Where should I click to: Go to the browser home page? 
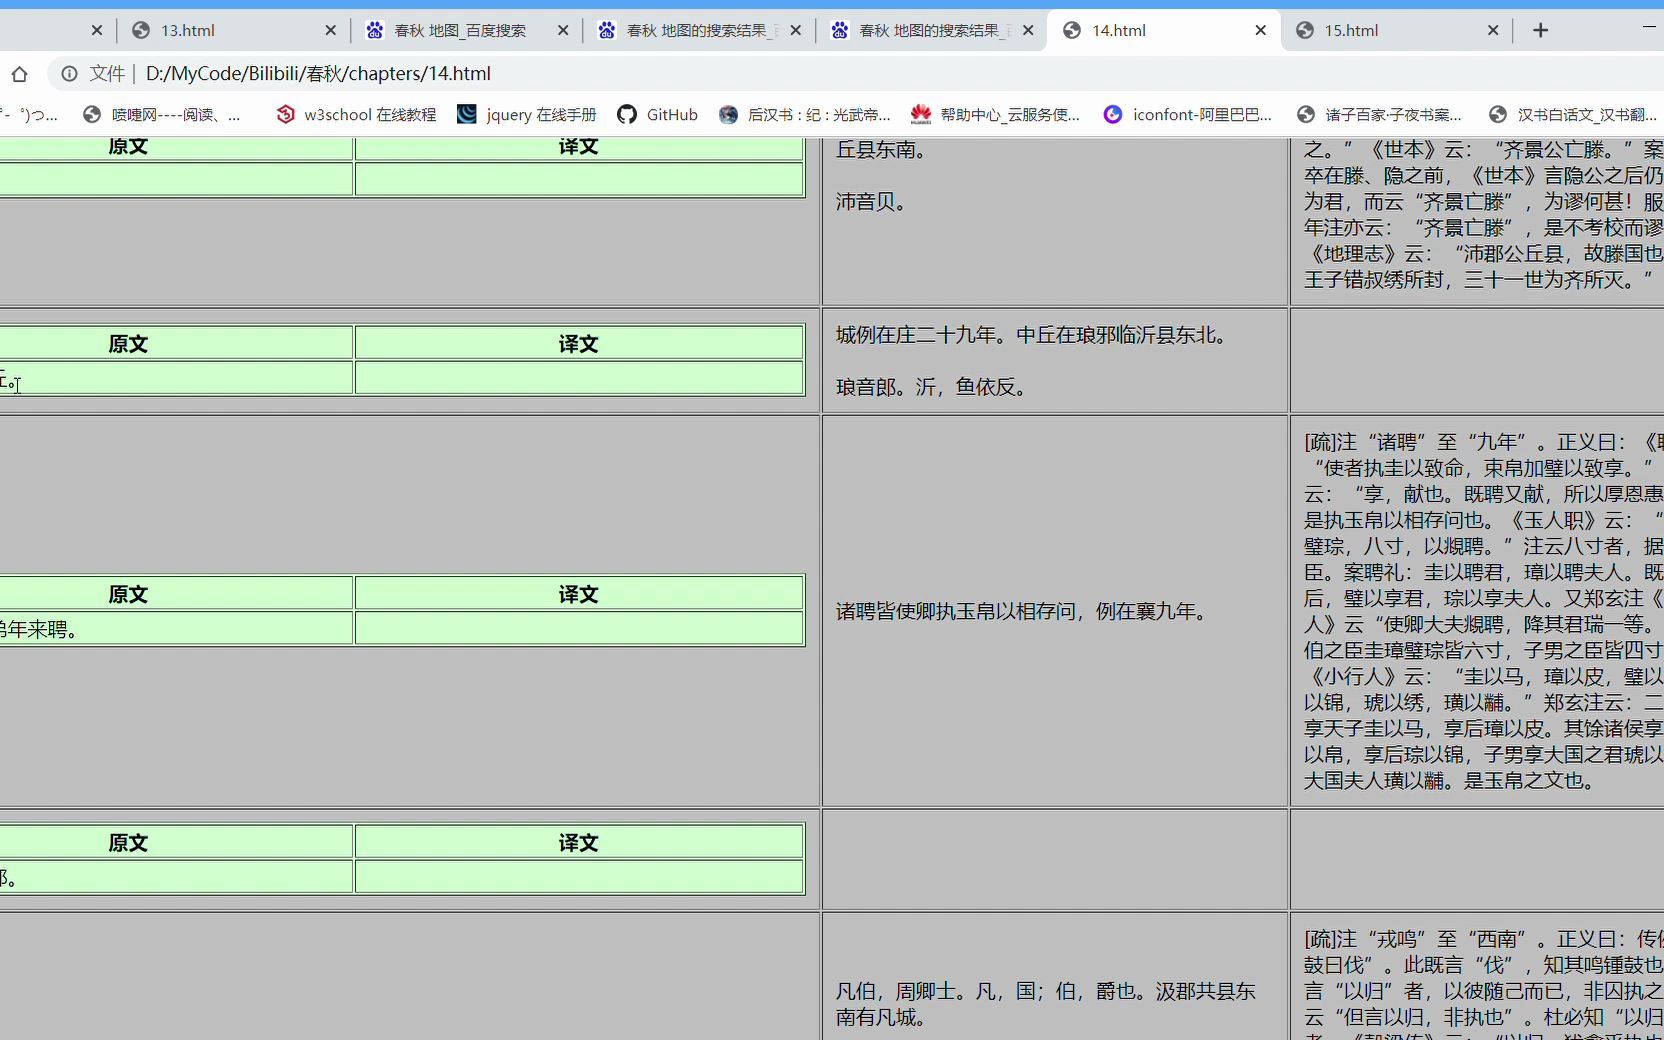(x=19, y=73)
